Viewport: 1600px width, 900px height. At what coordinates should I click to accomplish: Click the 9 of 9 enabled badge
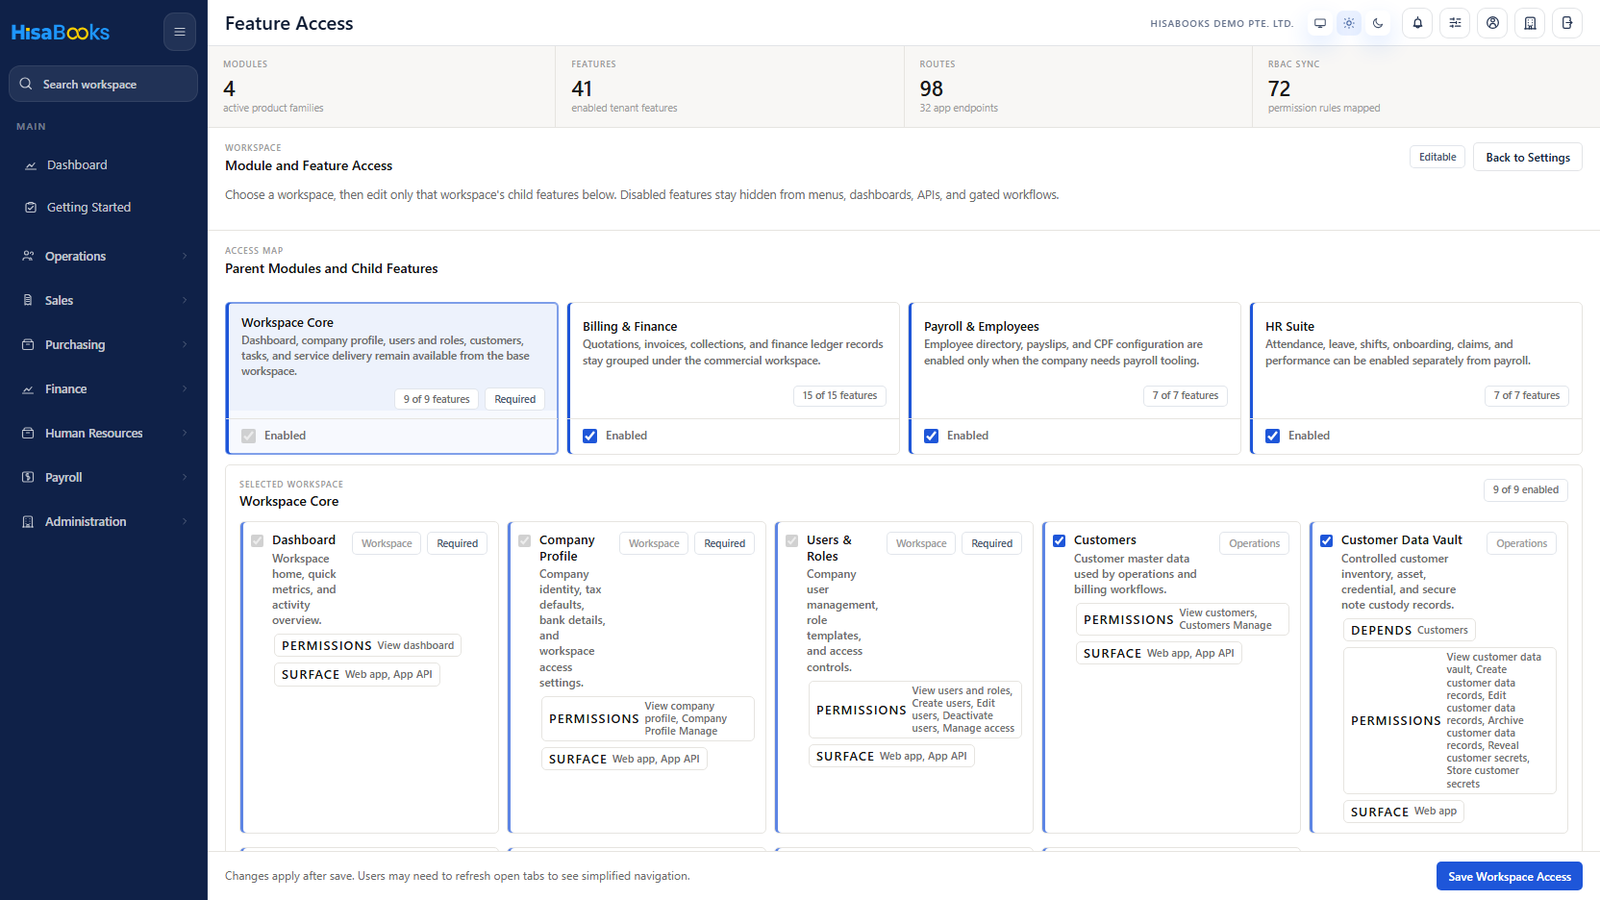click(x=1525, y=490)
